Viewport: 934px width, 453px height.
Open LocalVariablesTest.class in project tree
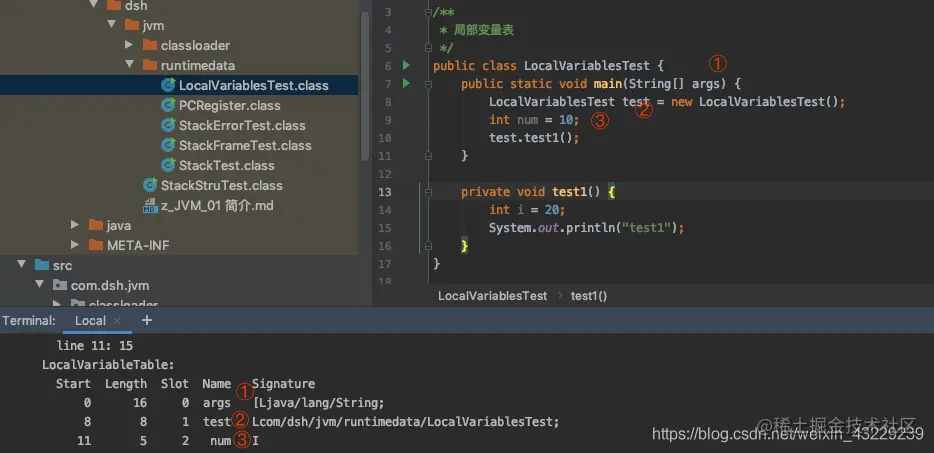tap(254, 85)
